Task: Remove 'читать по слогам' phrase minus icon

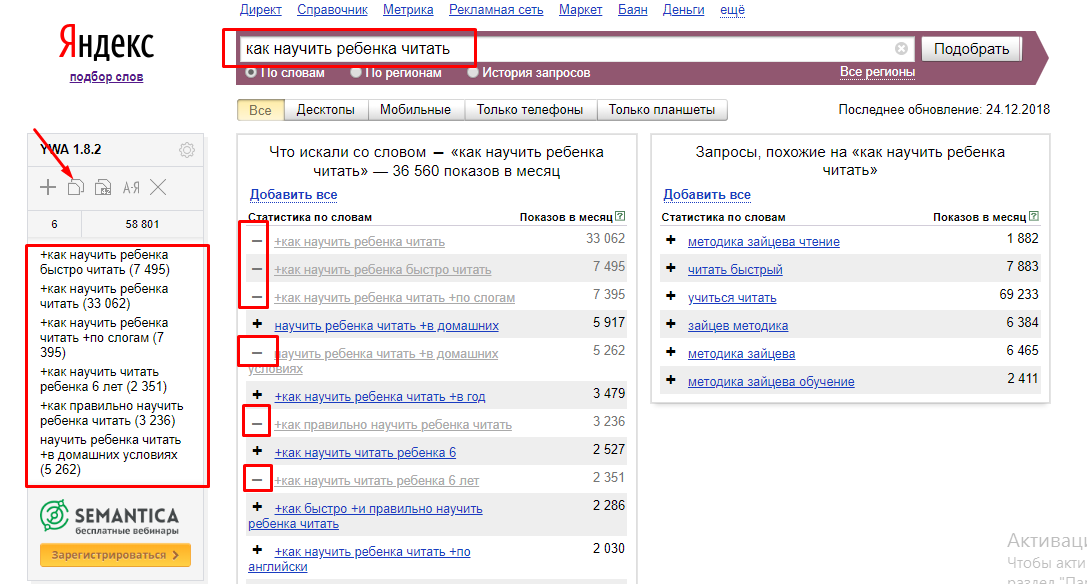Action: [x=256, y=297]
